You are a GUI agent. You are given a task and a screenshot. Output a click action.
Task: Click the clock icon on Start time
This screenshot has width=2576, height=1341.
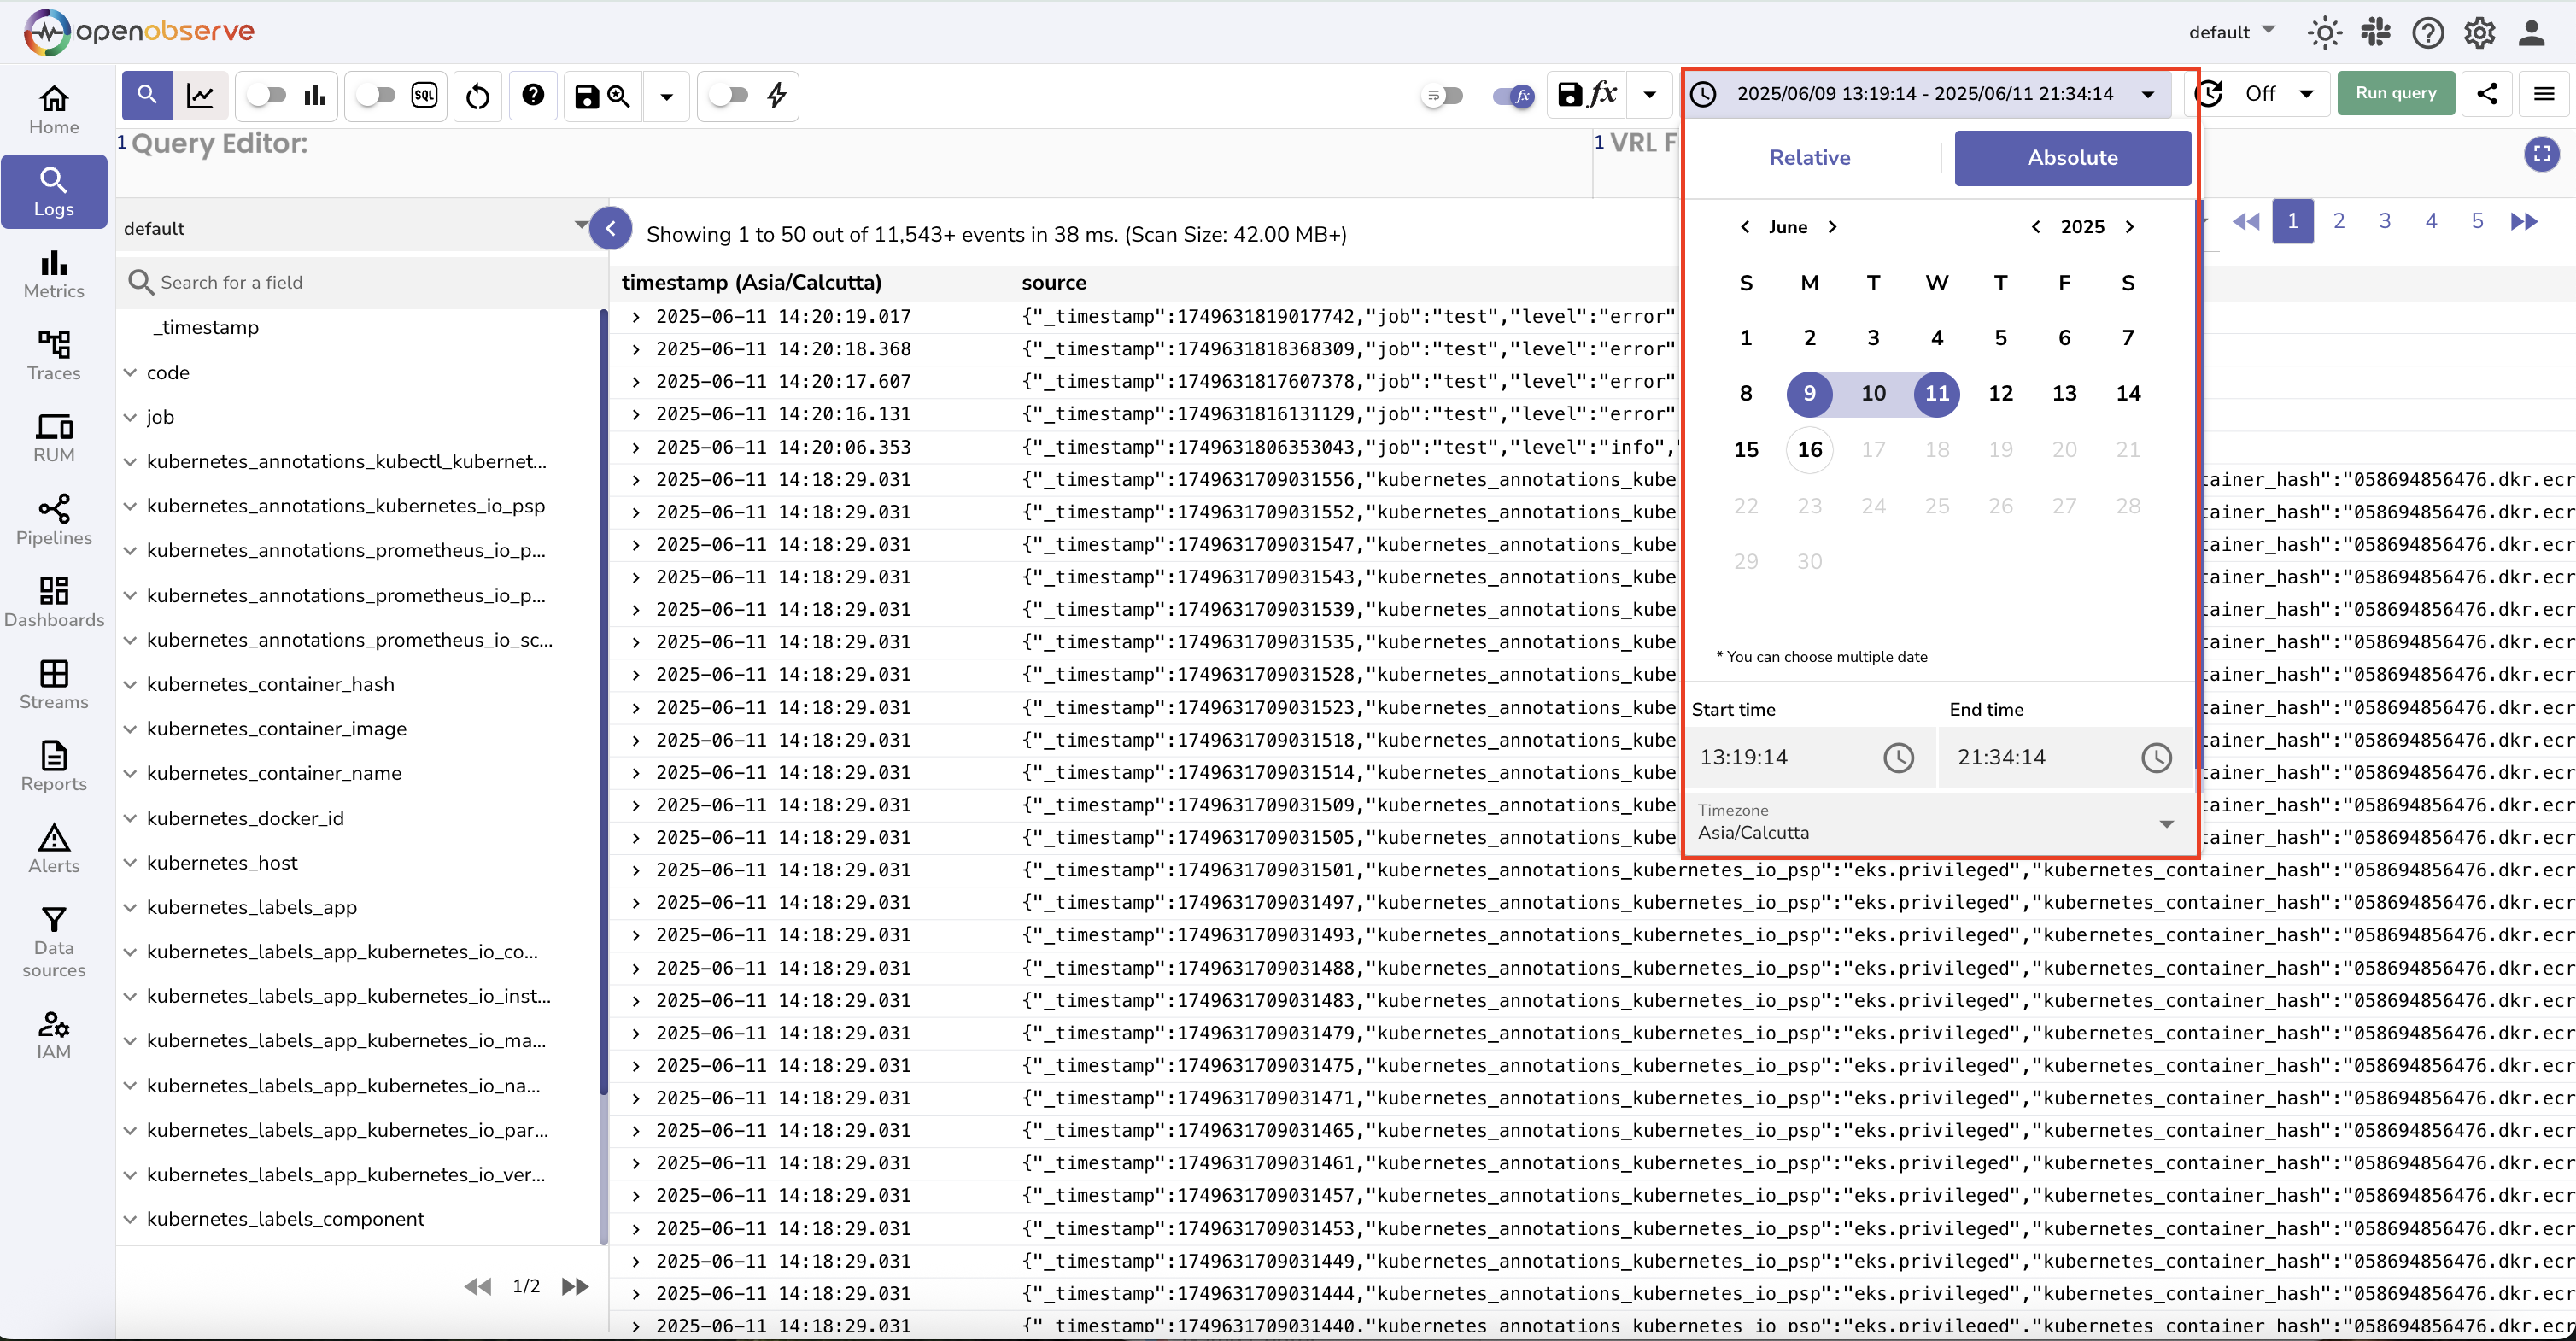[x=1898, y=757]
